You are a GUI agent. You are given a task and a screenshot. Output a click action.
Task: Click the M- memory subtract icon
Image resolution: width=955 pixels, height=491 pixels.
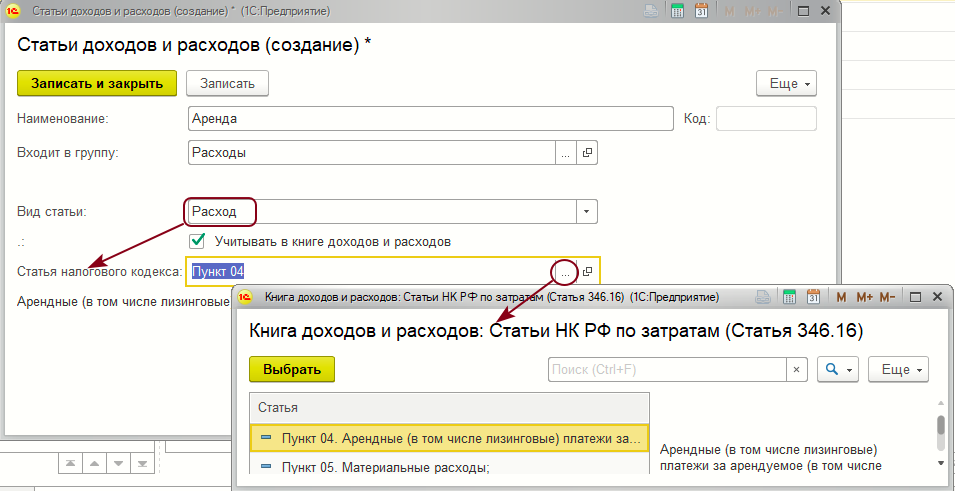click(889, 297)
